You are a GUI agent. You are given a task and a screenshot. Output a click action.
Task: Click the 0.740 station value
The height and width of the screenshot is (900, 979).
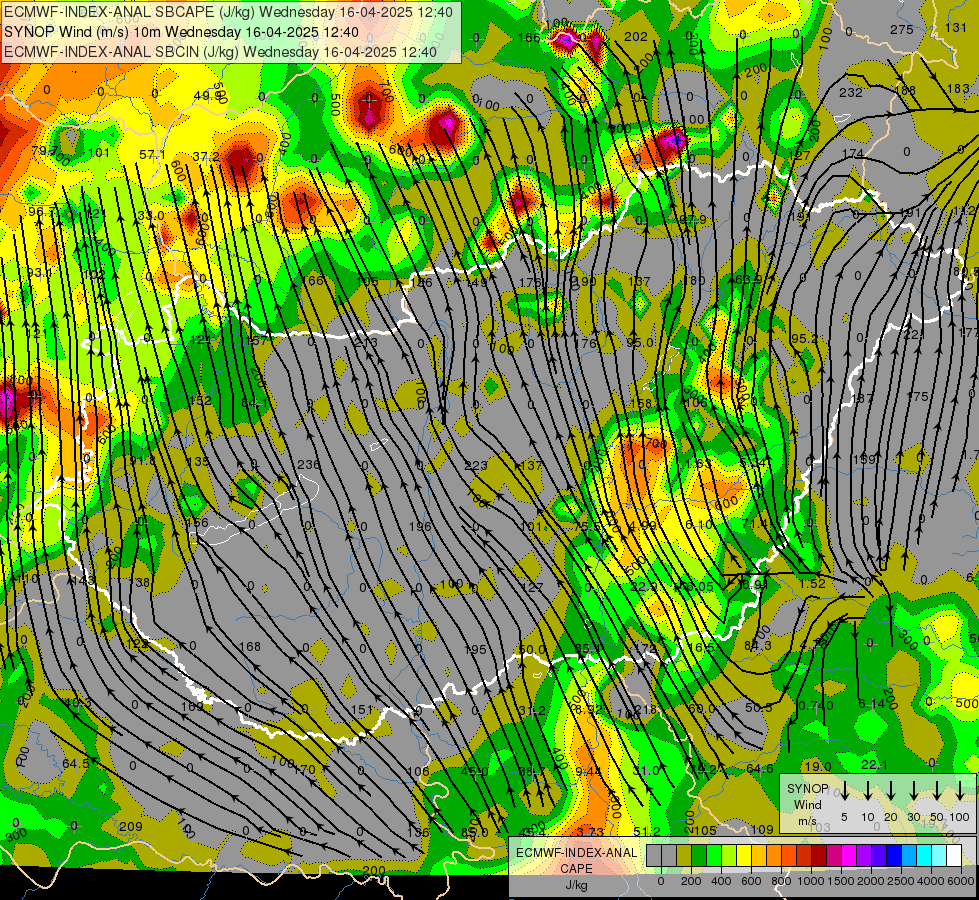click(x=816, y=706)
